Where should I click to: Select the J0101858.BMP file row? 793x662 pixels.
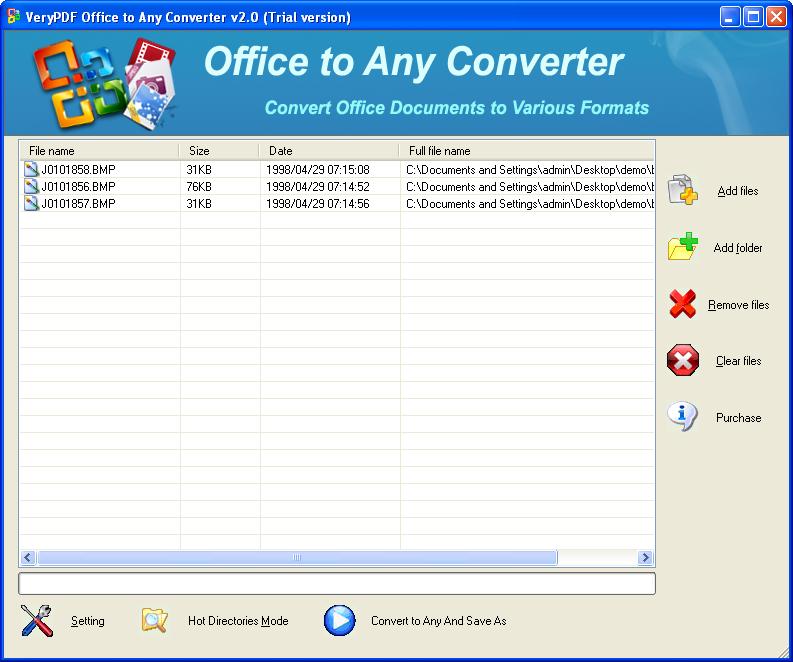(x=337, y=169)
